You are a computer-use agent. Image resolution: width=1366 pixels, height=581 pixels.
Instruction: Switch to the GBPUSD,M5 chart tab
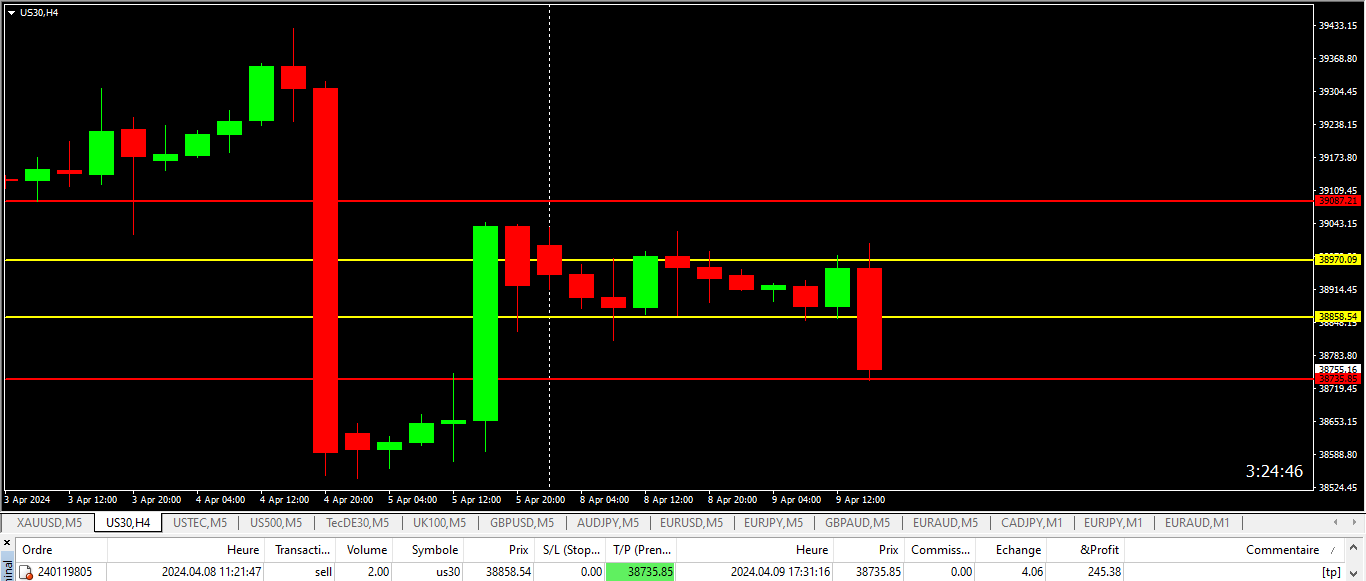(521, 522)
